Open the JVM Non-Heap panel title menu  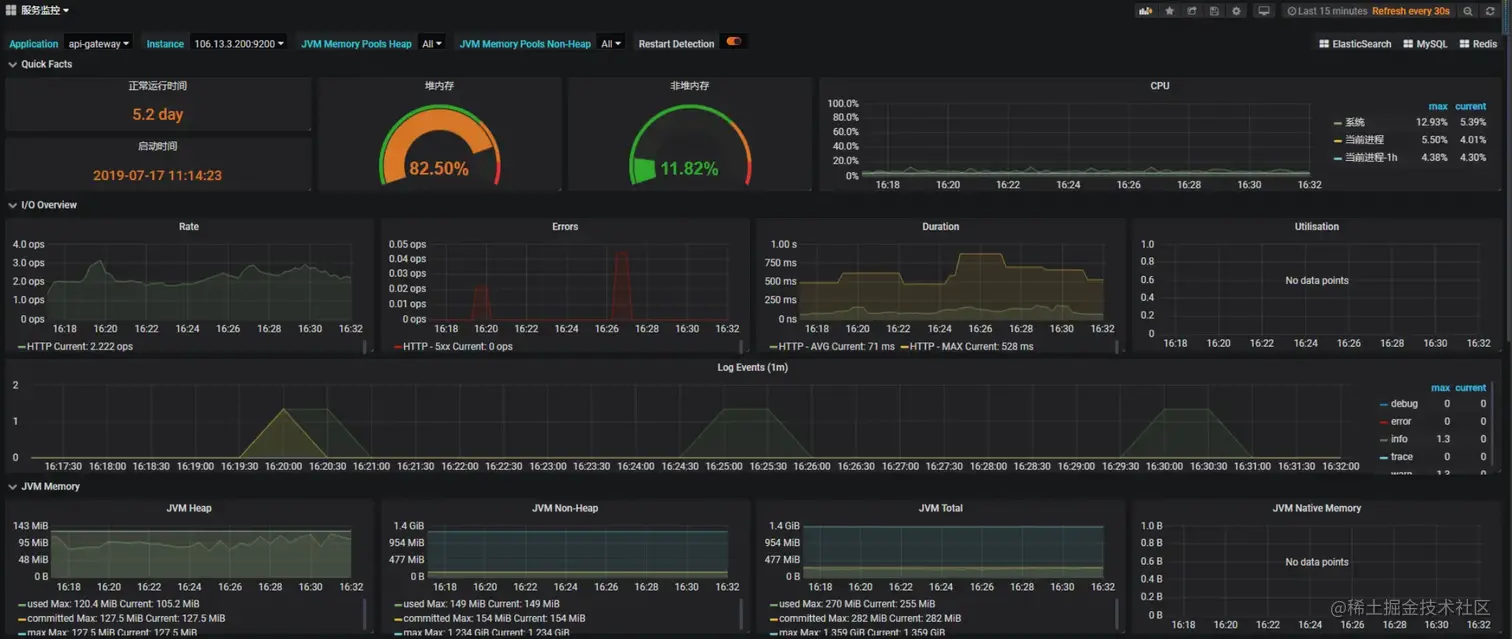pyautogui.click(x=565, y=509)
